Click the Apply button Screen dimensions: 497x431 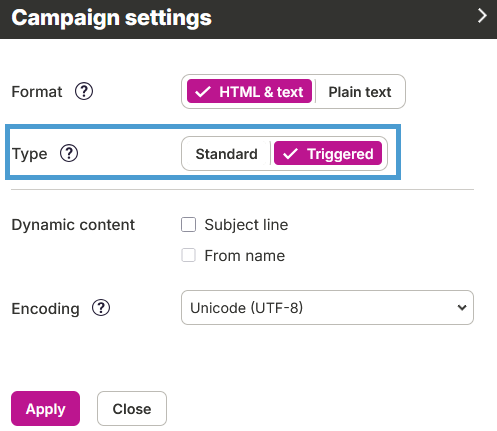click(45, 409)
